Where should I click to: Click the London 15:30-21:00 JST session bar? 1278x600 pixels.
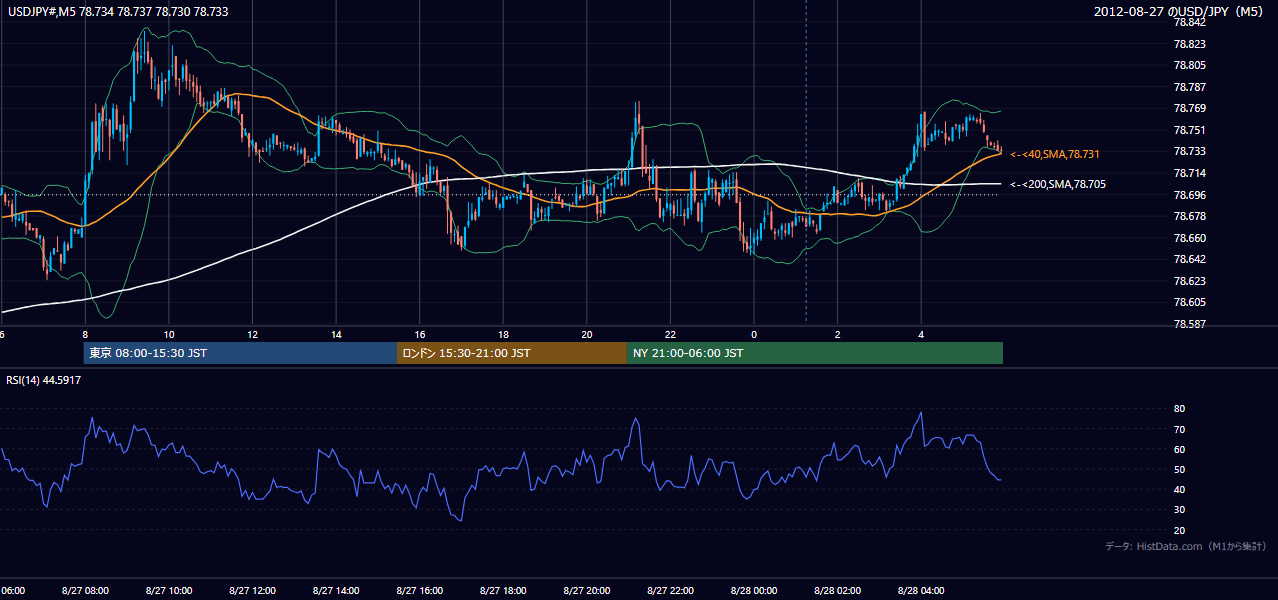tap(512, 353)
